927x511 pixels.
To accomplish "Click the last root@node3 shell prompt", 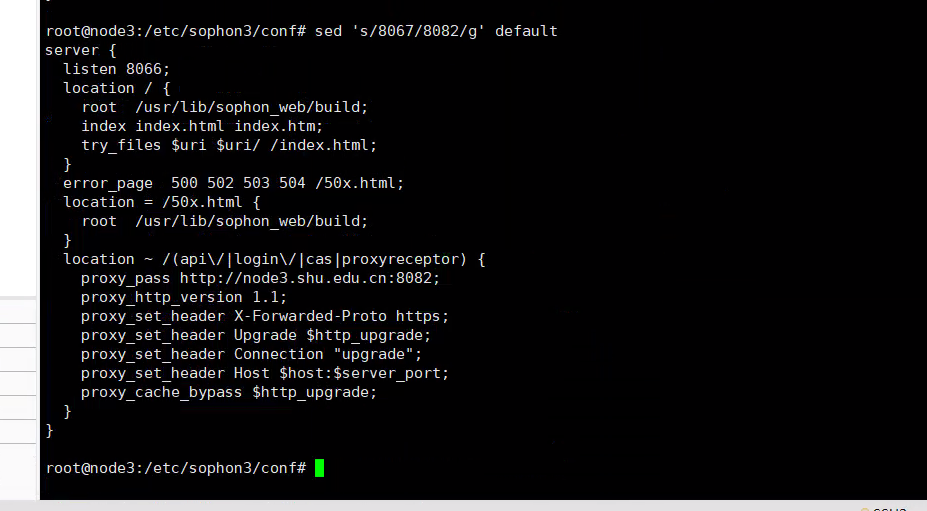I will click(175, 468).
